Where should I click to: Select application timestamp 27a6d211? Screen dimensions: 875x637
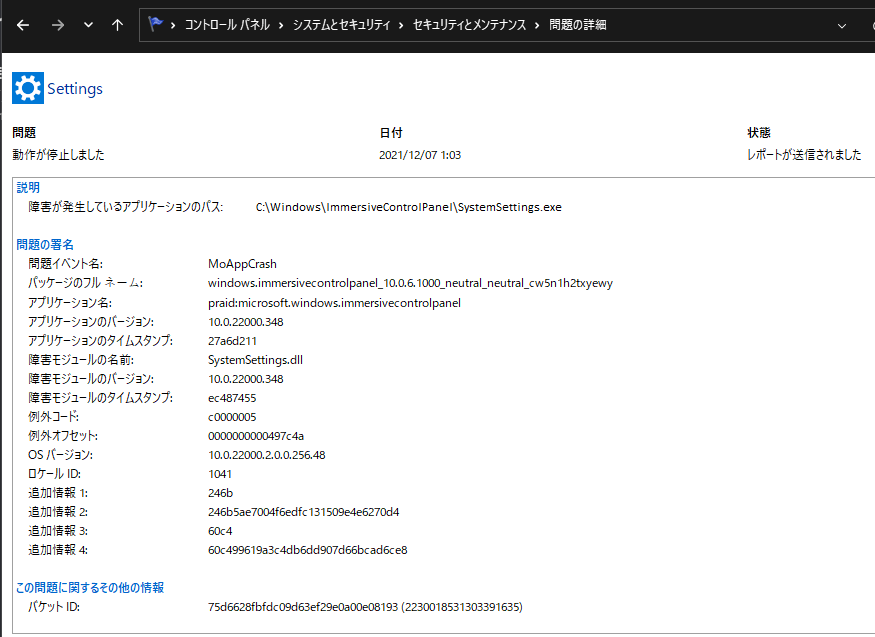click(x=232, y=341)
